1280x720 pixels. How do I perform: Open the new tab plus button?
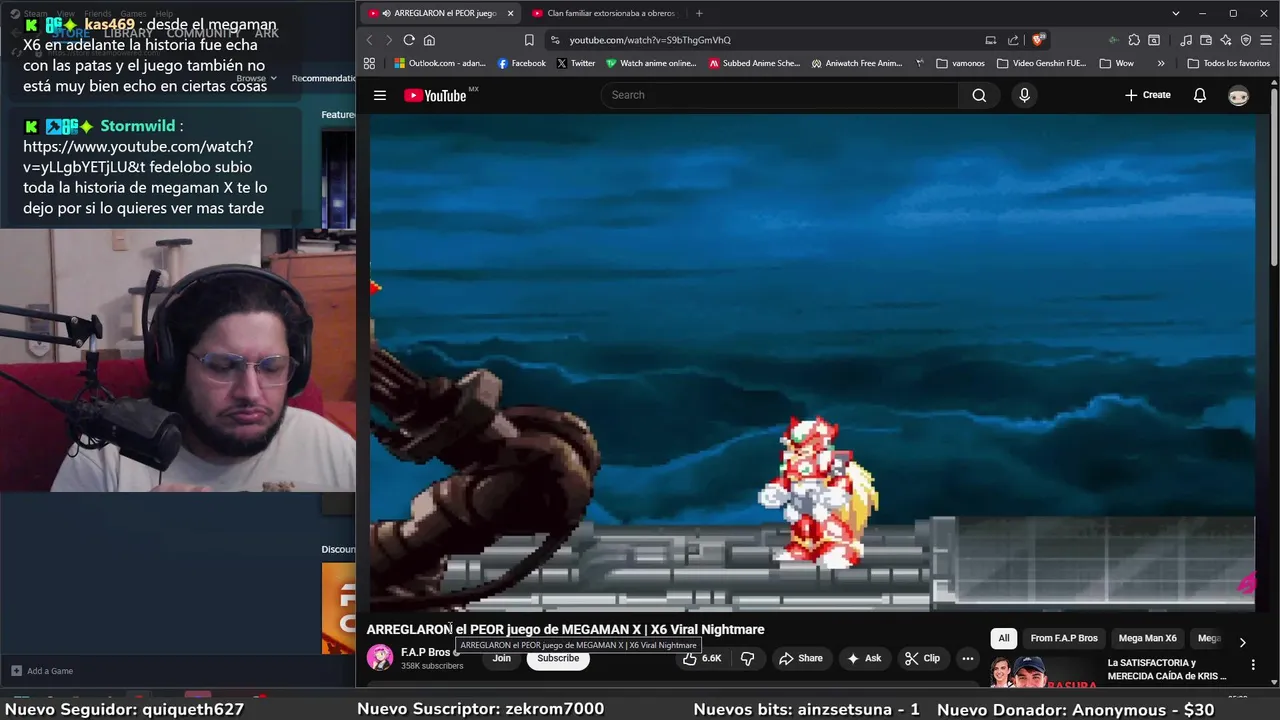click(698, 13)
